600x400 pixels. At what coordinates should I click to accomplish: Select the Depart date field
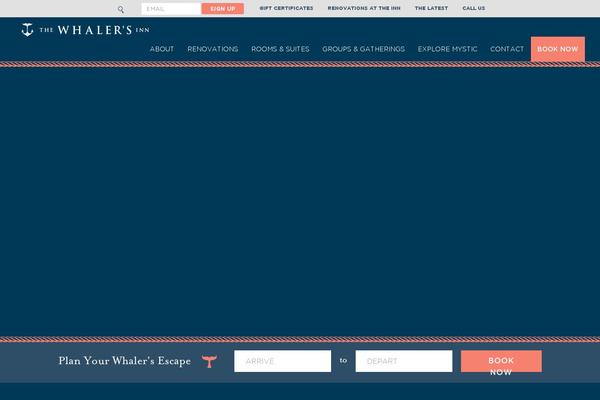[404, 361]
